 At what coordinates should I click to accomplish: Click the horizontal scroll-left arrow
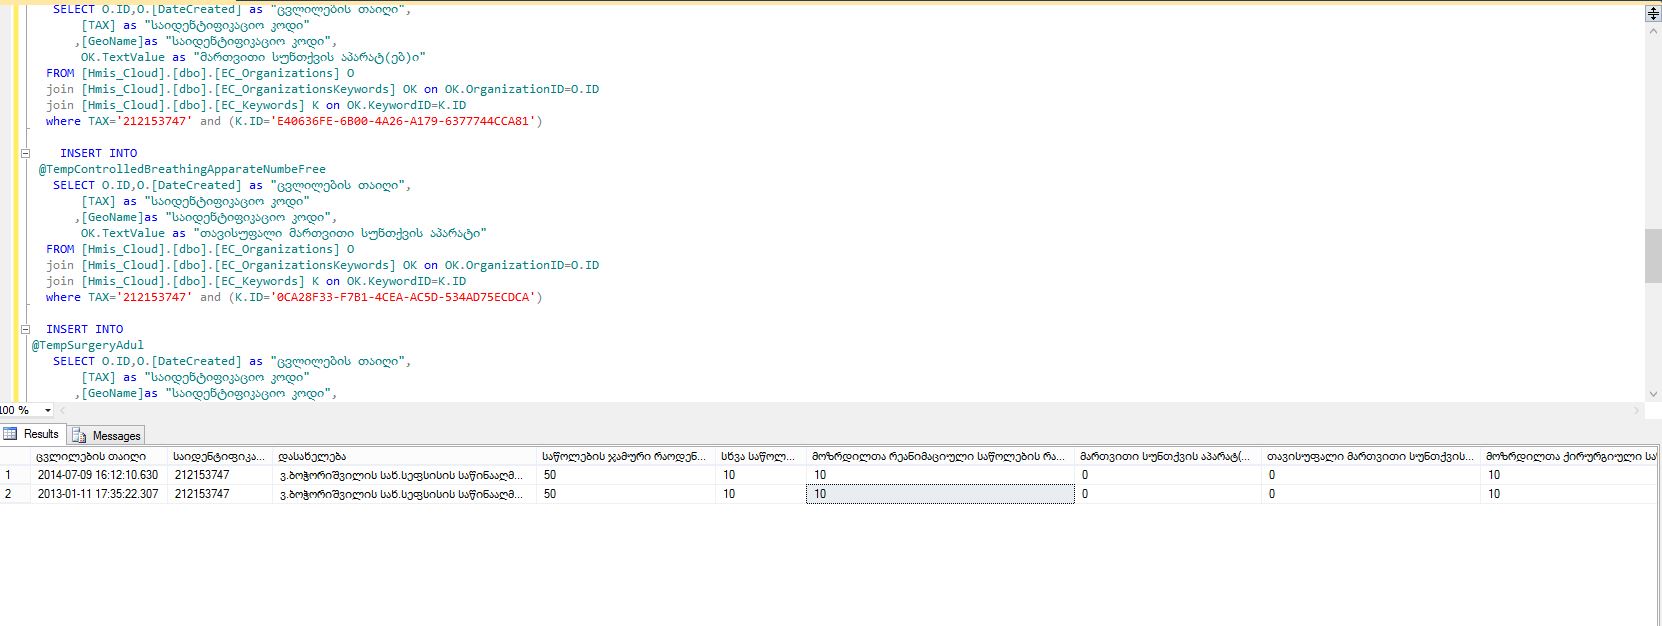pos(63,410)
